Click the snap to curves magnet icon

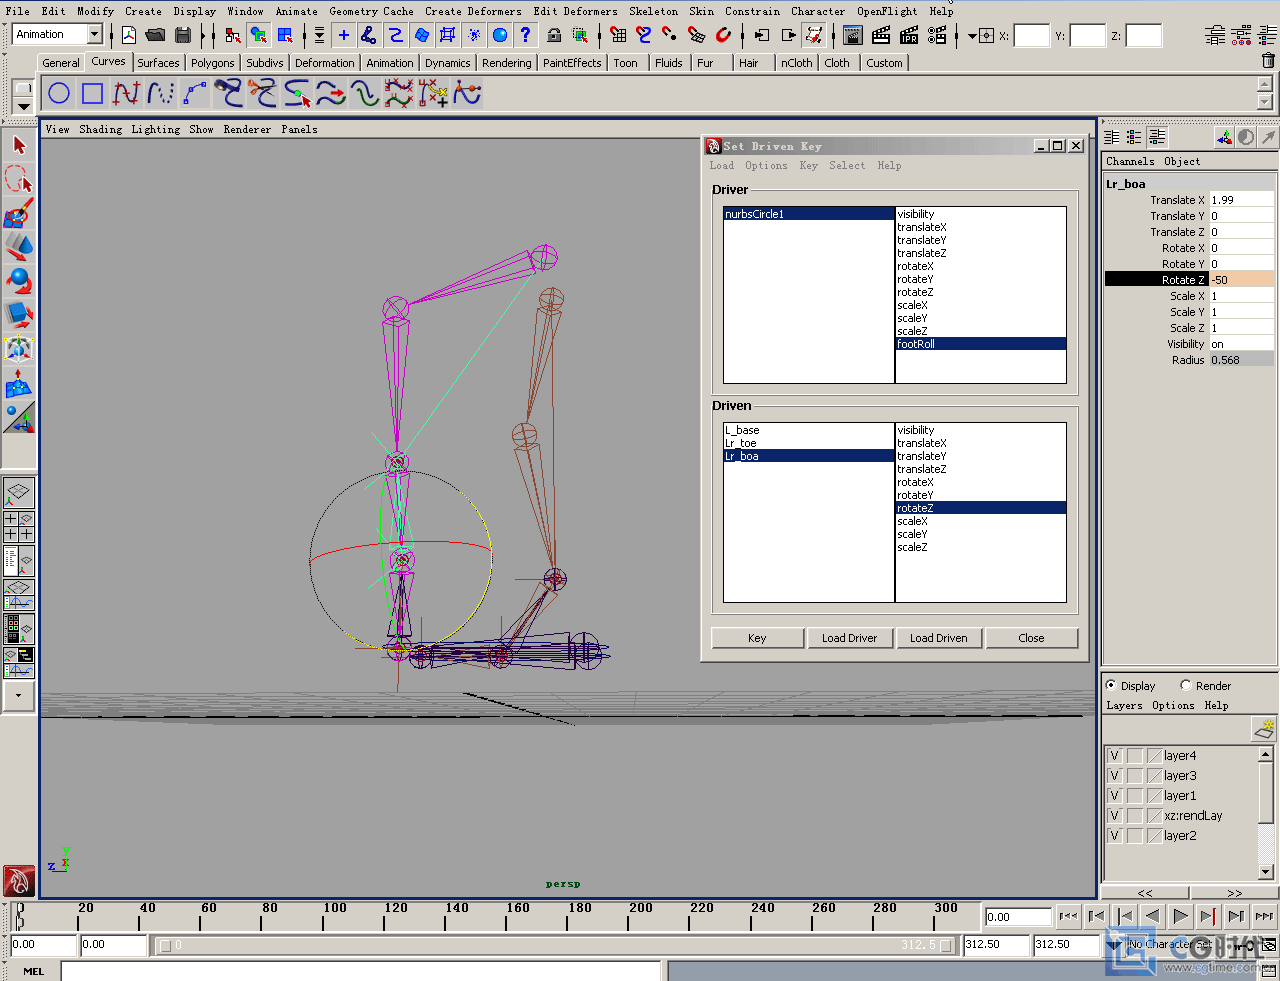pos(643,35)
